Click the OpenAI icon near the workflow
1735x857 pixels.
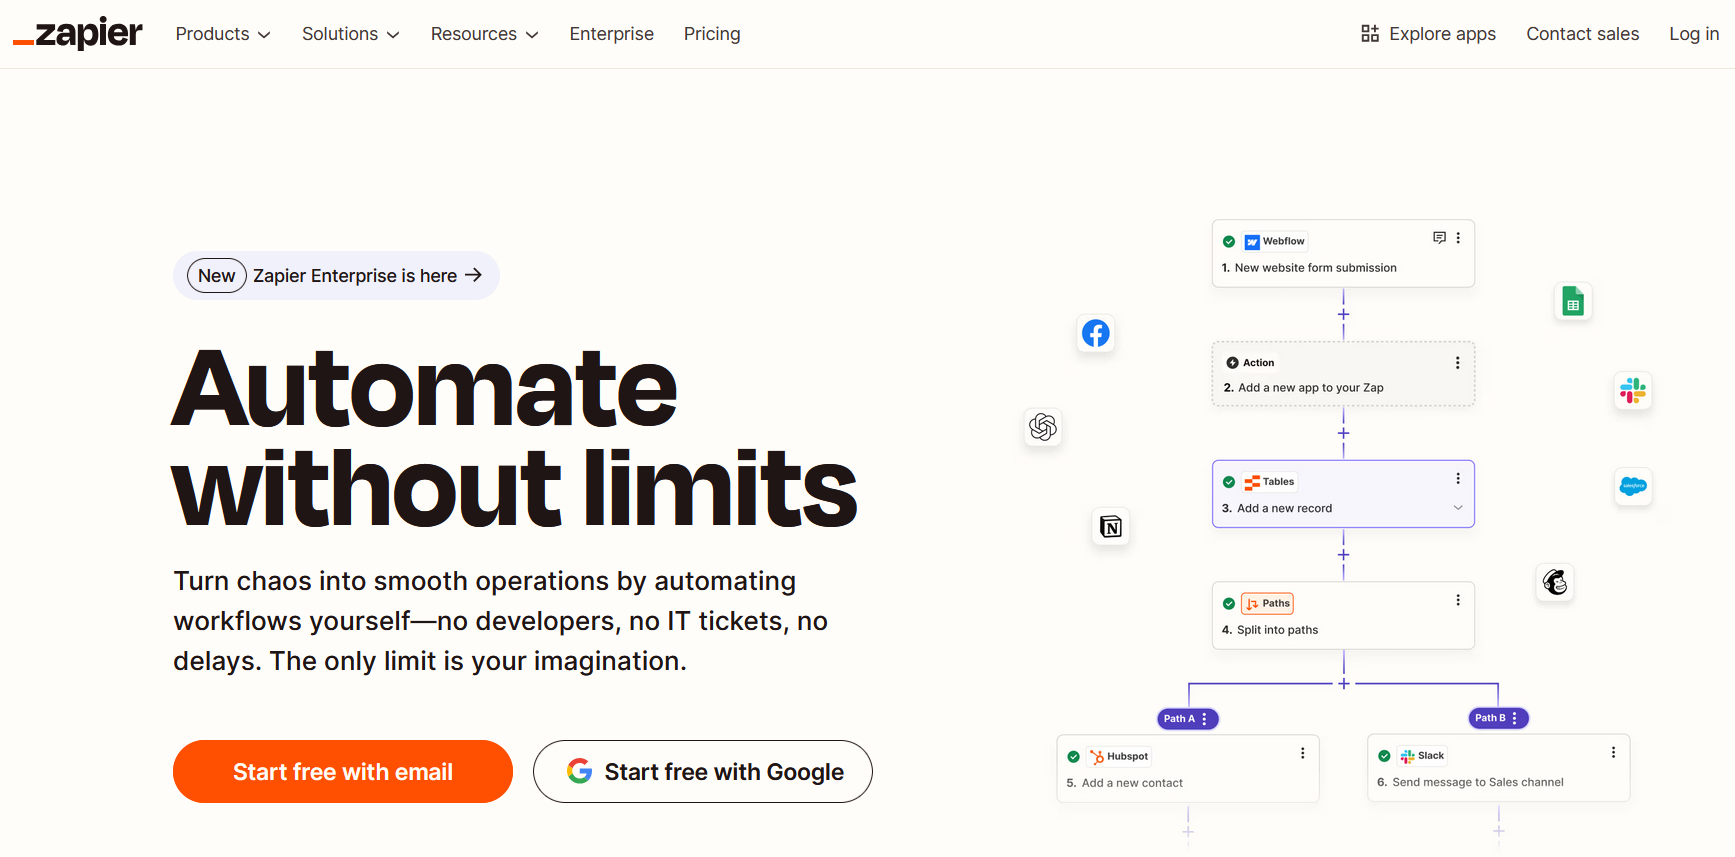[1042, 427]
